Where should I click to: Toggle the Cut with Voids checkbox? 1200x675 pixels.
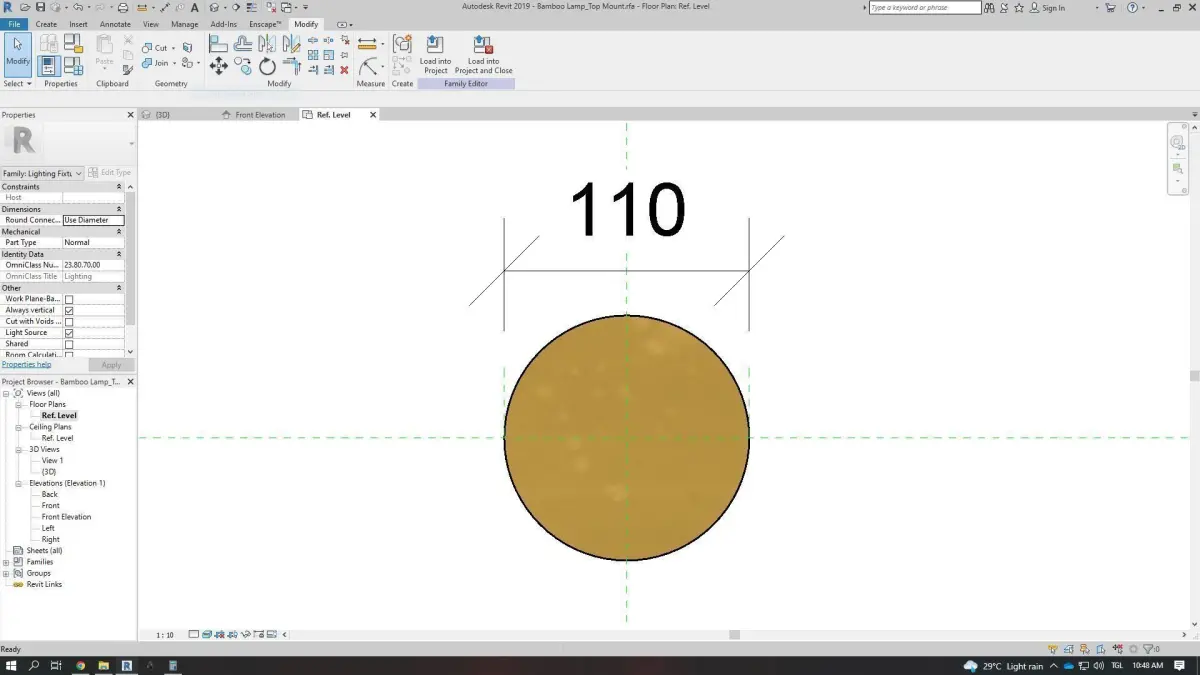pos(69,322)
